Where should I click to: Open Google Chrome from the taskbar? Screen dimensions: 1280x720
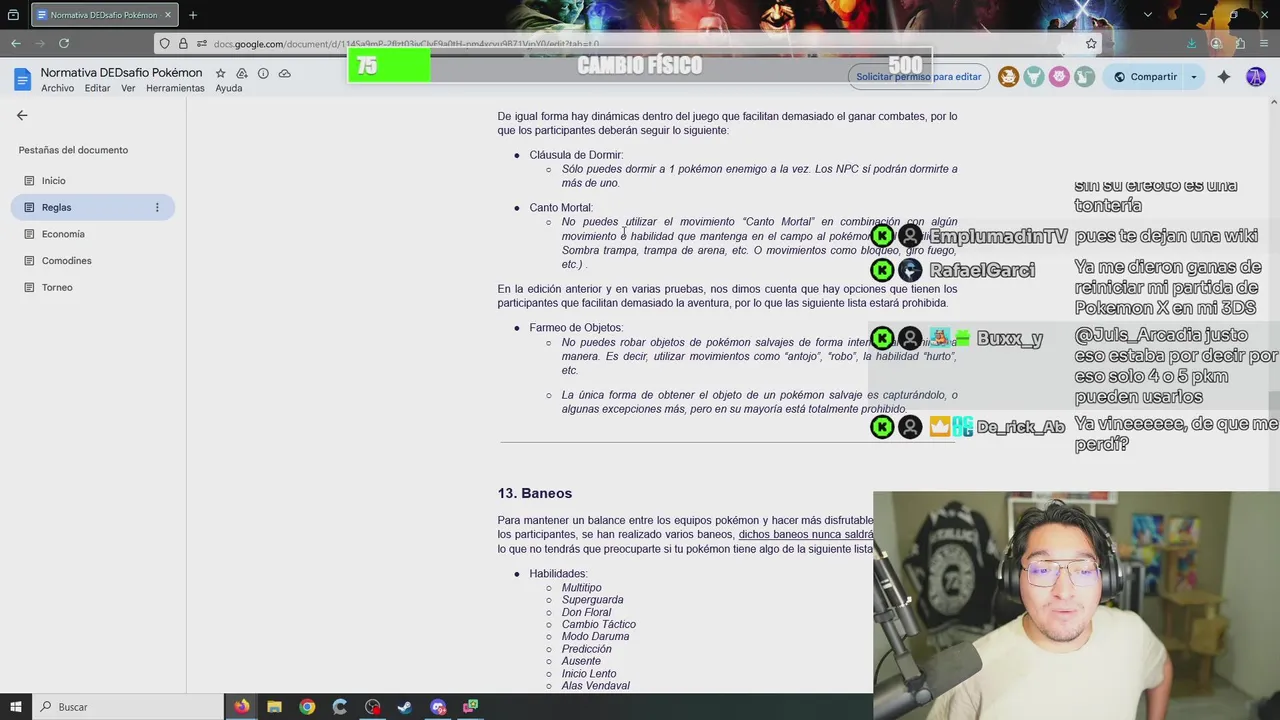[x=307, y=707]
